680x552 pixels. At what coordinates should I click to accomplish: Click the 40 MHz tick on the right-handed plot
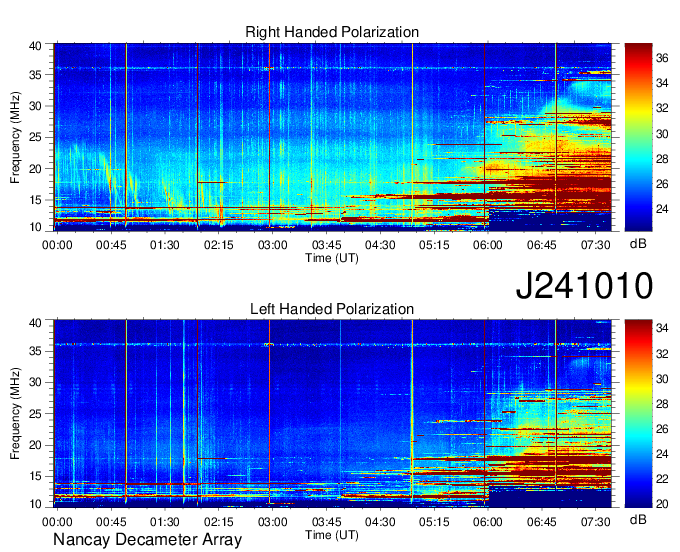35,46
